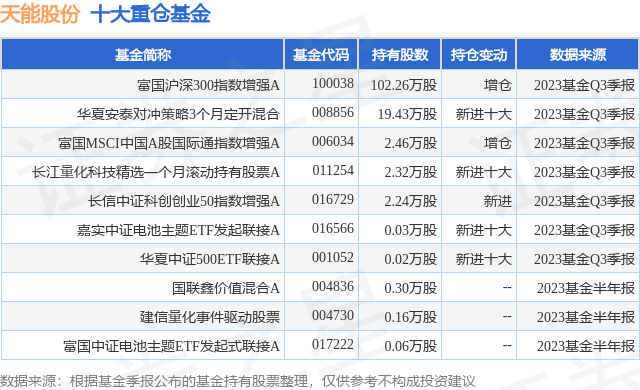
Task: Click holding value 2.46万股
Action: point(411,143)
